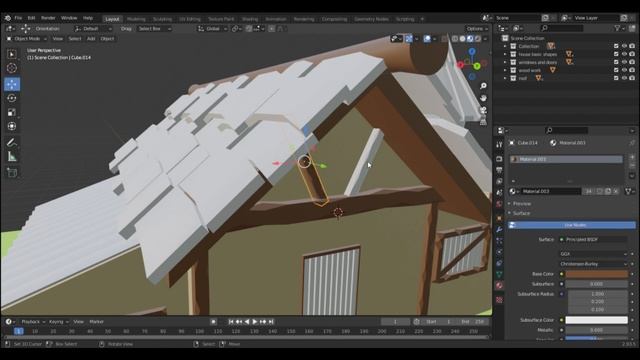Click the Zoom view magnifier icon
Viewport: 640px width, 360px height.
(x=483, y=86)
